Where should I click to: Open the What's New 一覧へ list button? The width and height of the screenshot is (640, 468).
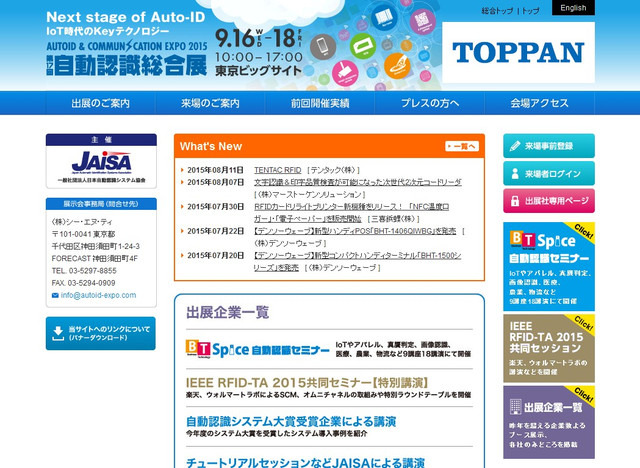tap(462, 146)
